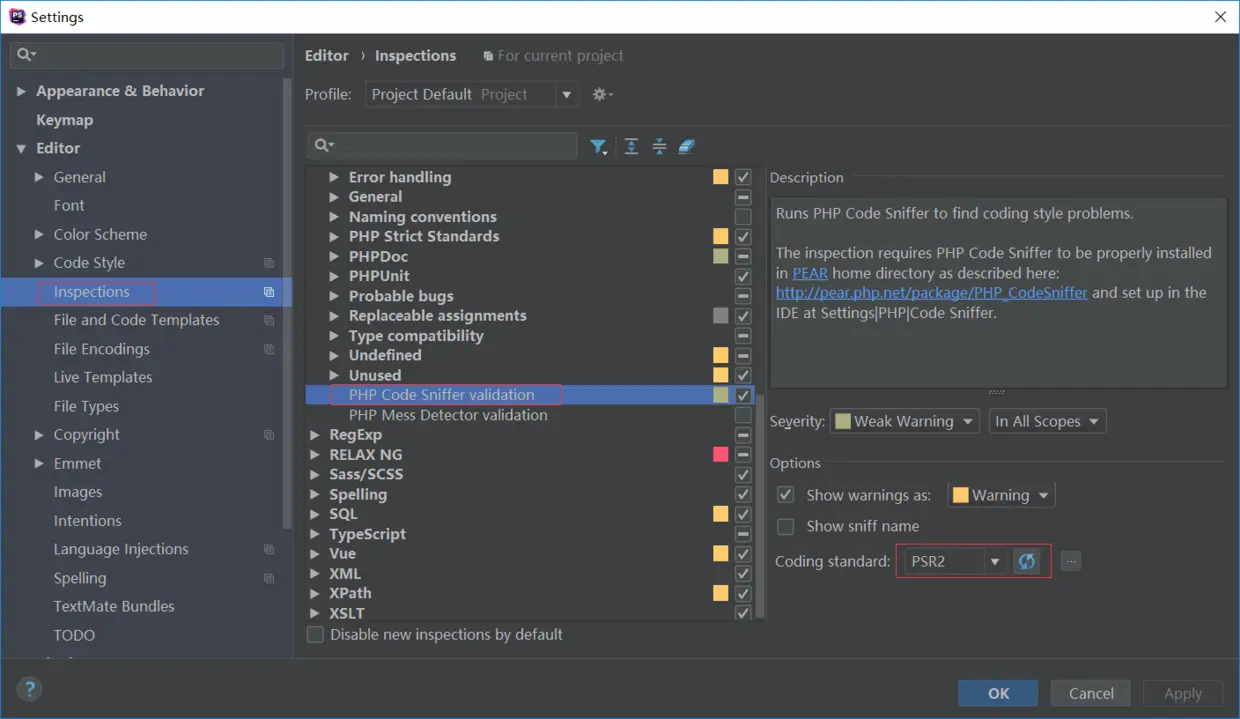Toggle Error handling inspections checkbox
This screenshot has width=1240, height=719.
click(x=743, y=177)
